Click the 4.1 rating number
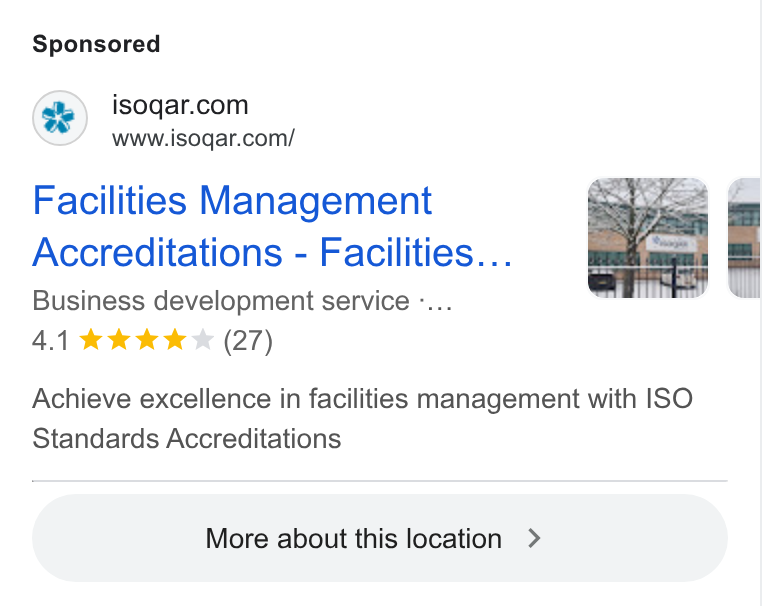Image resolution: width=776 pixels, height=606 pixels. 50,341
